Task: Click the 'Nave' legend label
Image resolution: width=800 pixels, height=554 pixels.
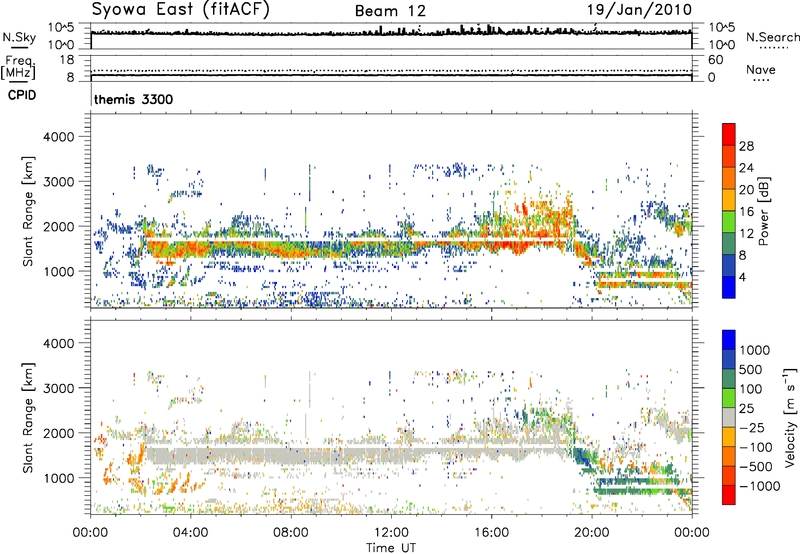Action: 761,69
